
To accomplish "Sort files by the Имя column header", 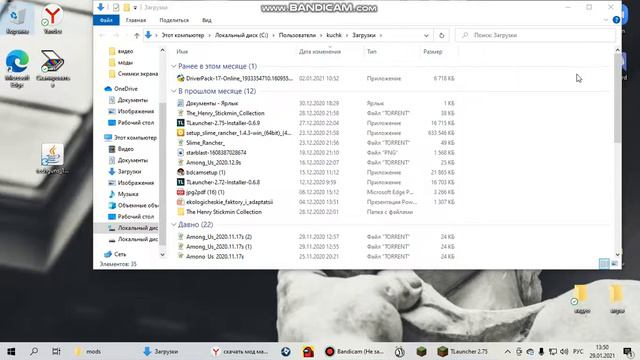I will pos(182,52).
